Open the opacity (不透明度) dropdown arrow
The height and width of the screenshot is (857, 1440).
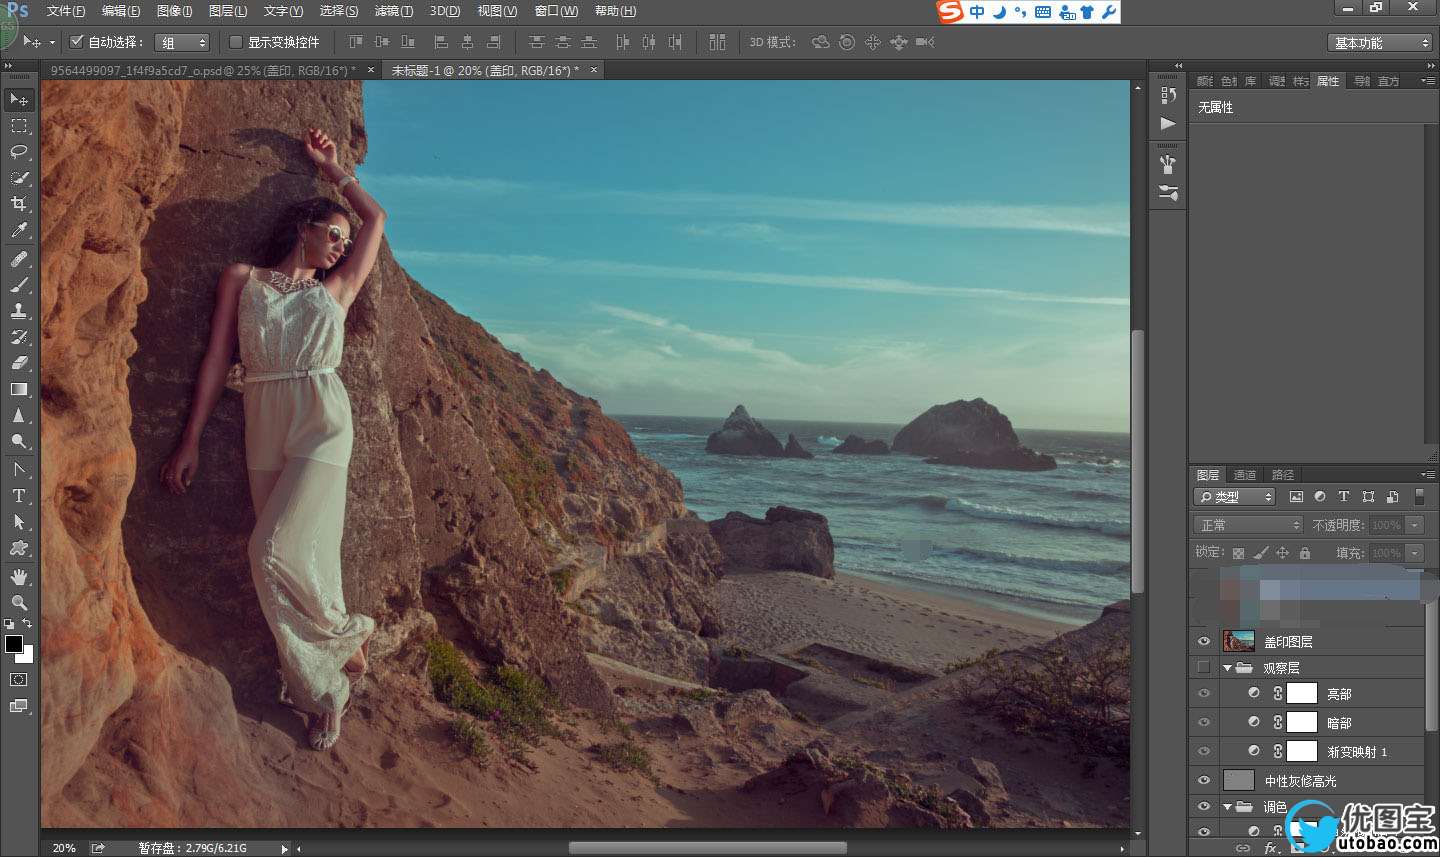(x=1414, y=525)
